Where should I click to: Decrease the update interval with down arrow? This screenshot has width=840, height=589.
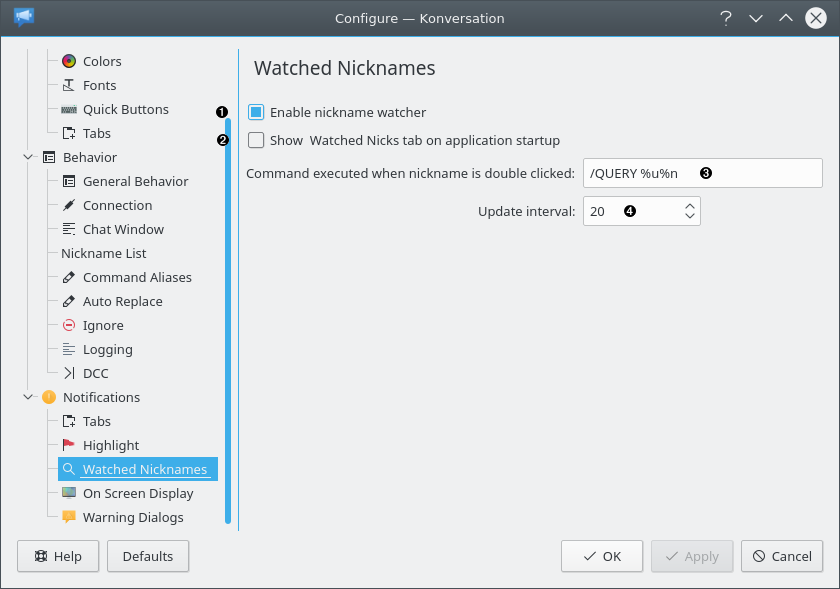pyautogui.click(x=689, y=217)
